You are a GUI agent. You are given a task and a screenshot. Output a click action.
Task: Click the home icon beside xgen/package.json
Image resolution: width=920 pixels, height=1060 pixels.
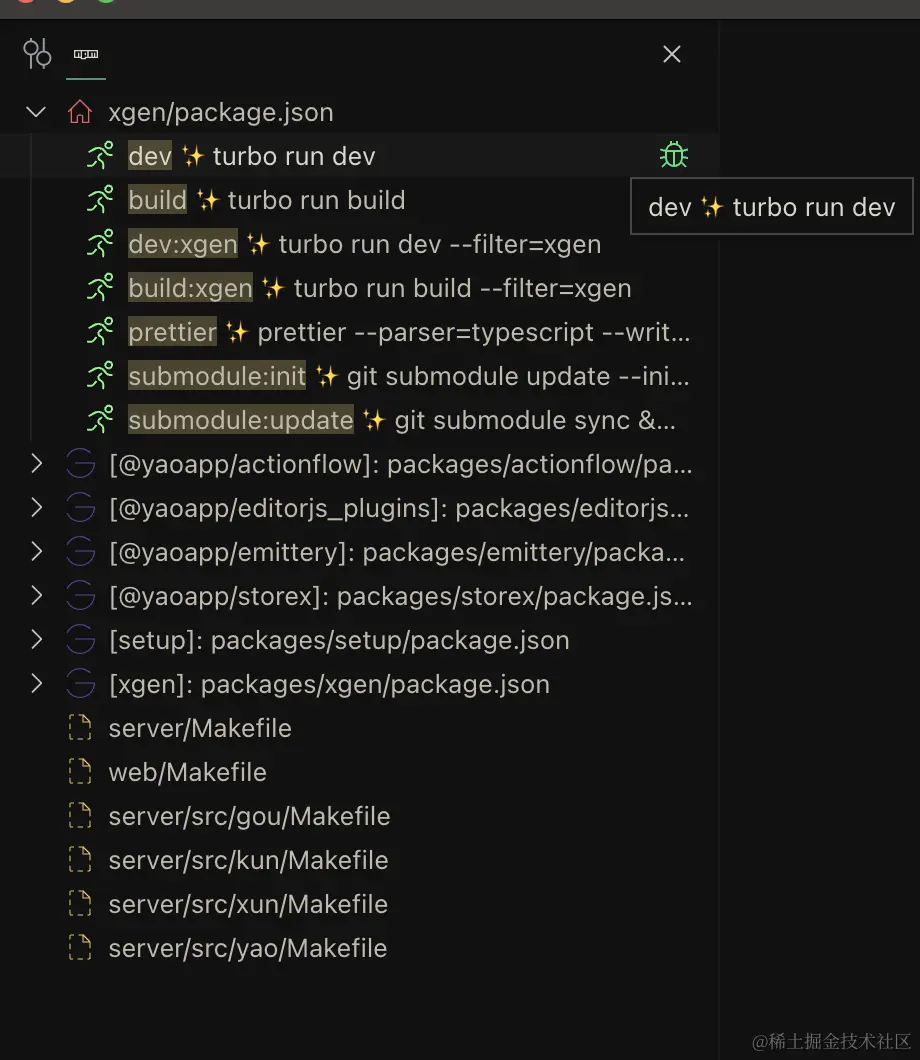pos(80,112)
